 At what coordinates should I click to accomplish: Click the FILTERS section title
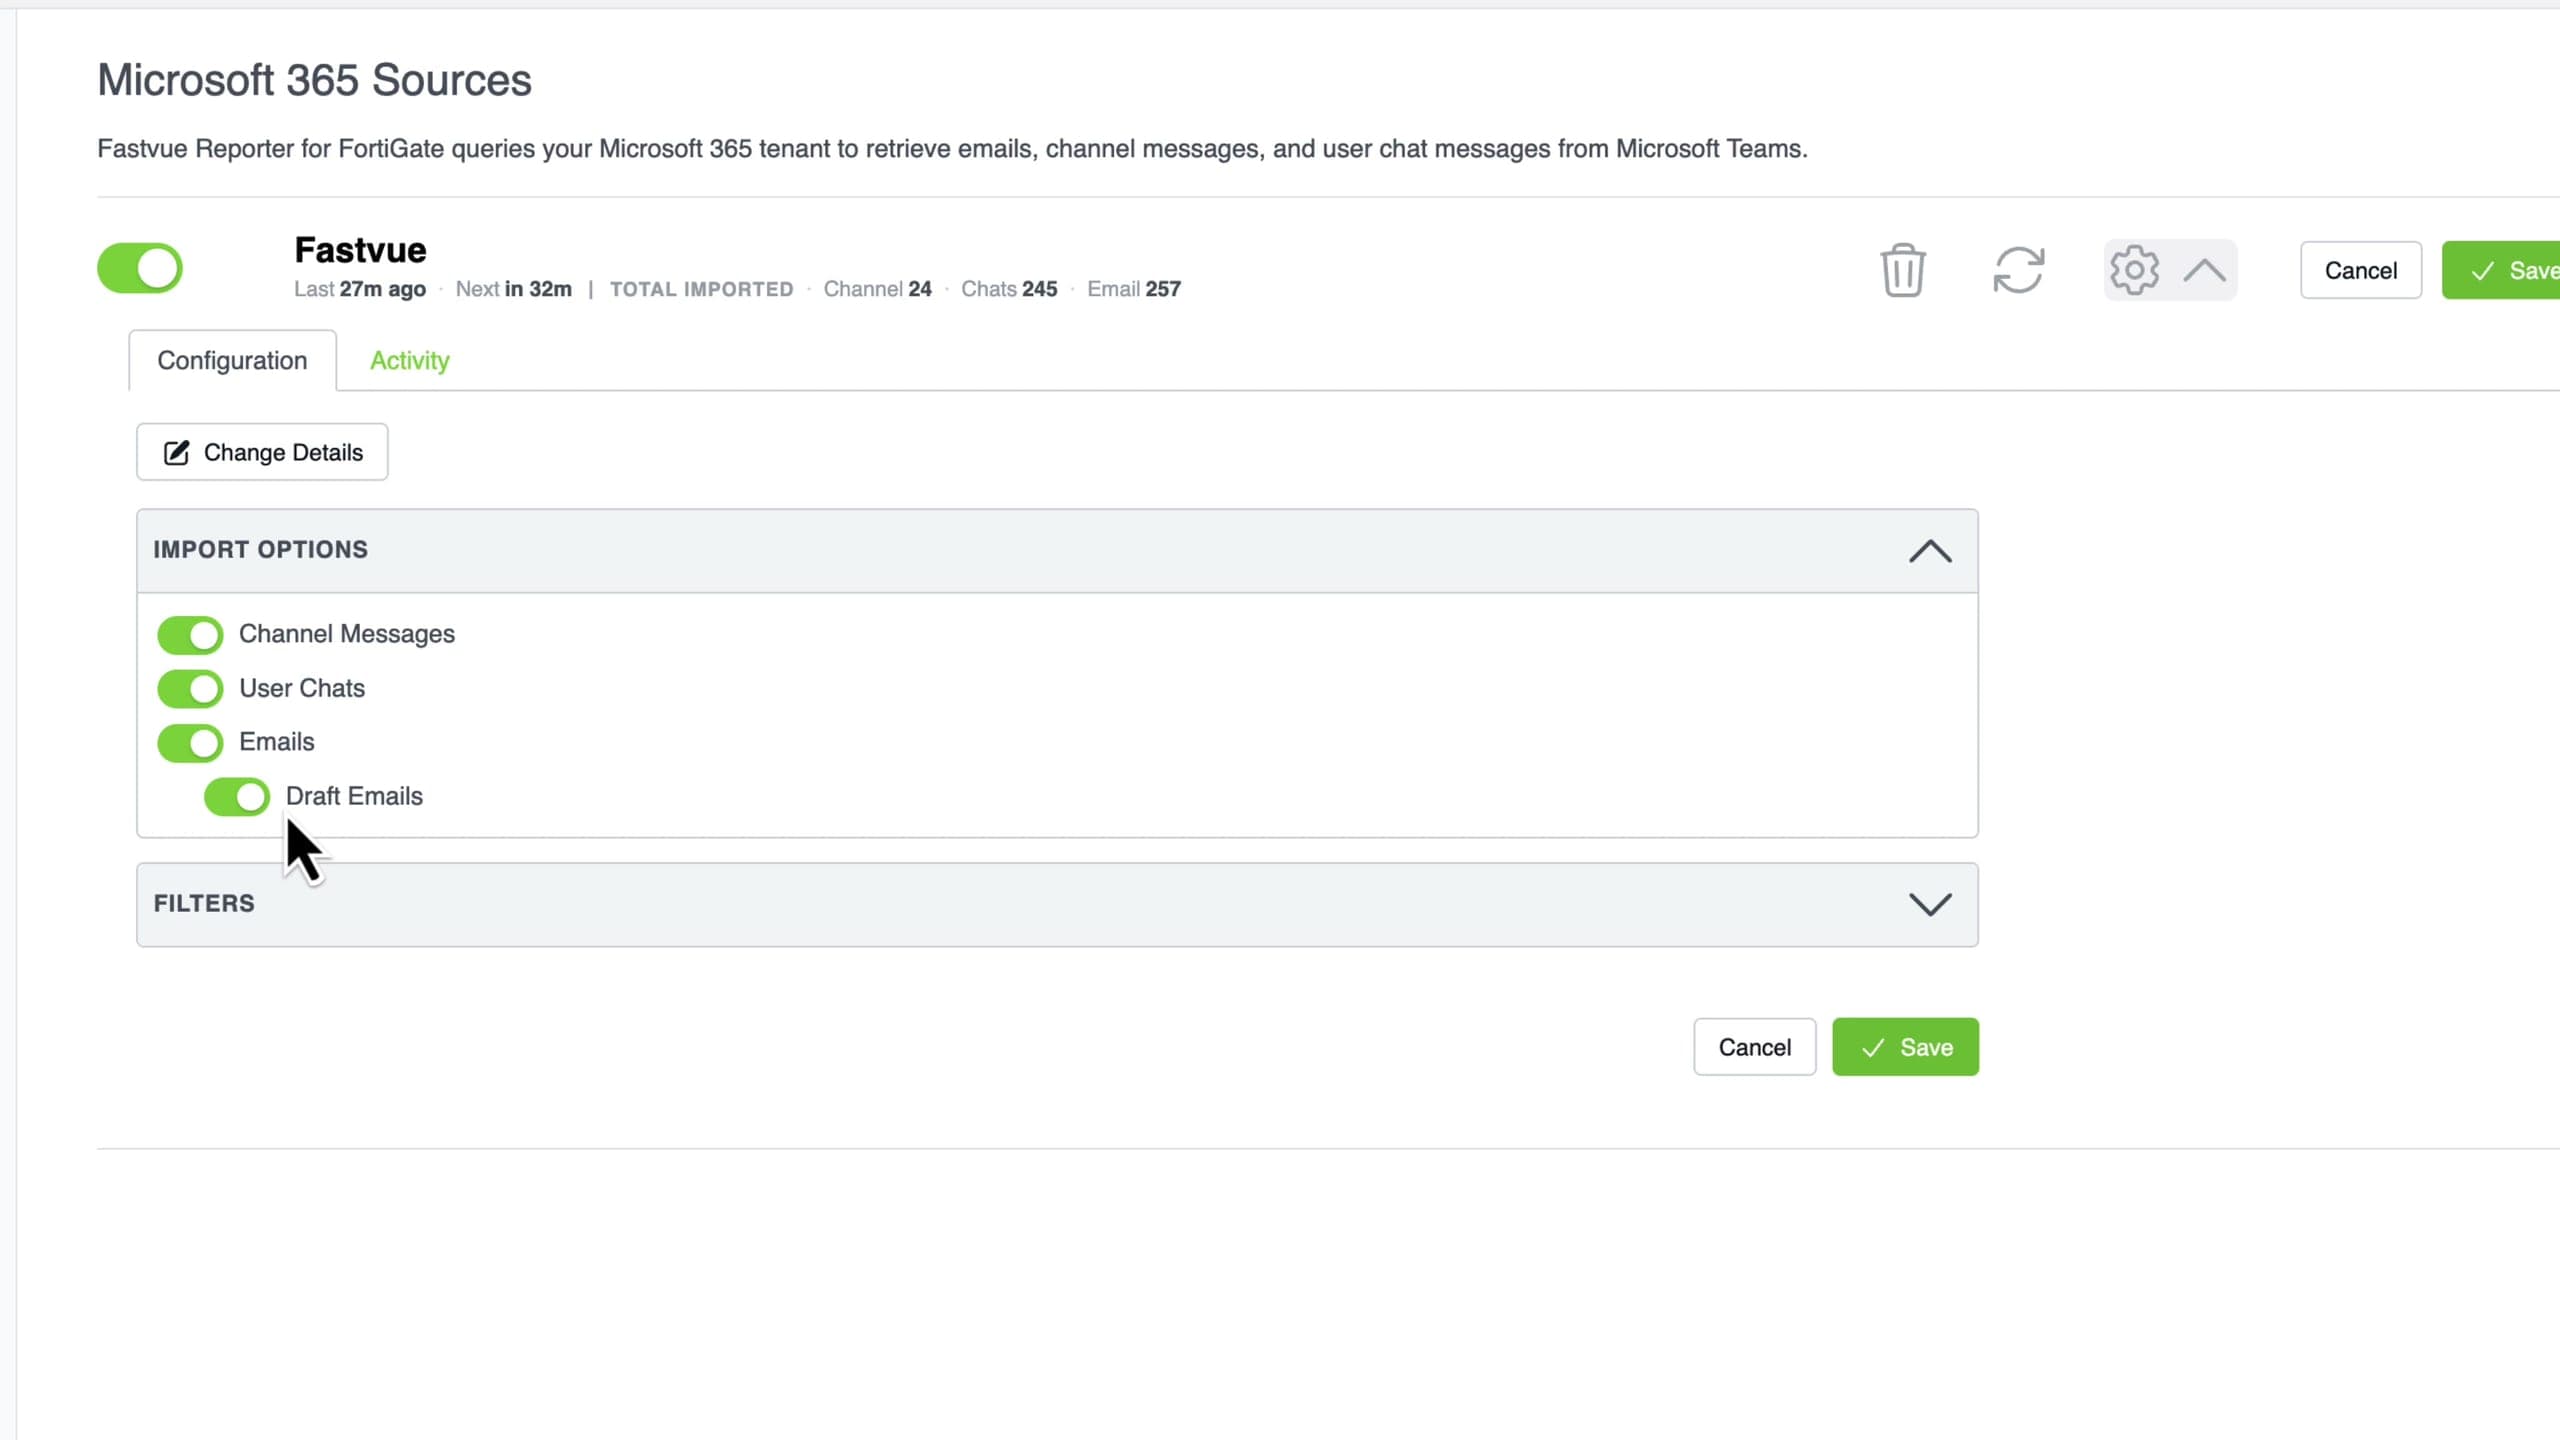(204, 903)
